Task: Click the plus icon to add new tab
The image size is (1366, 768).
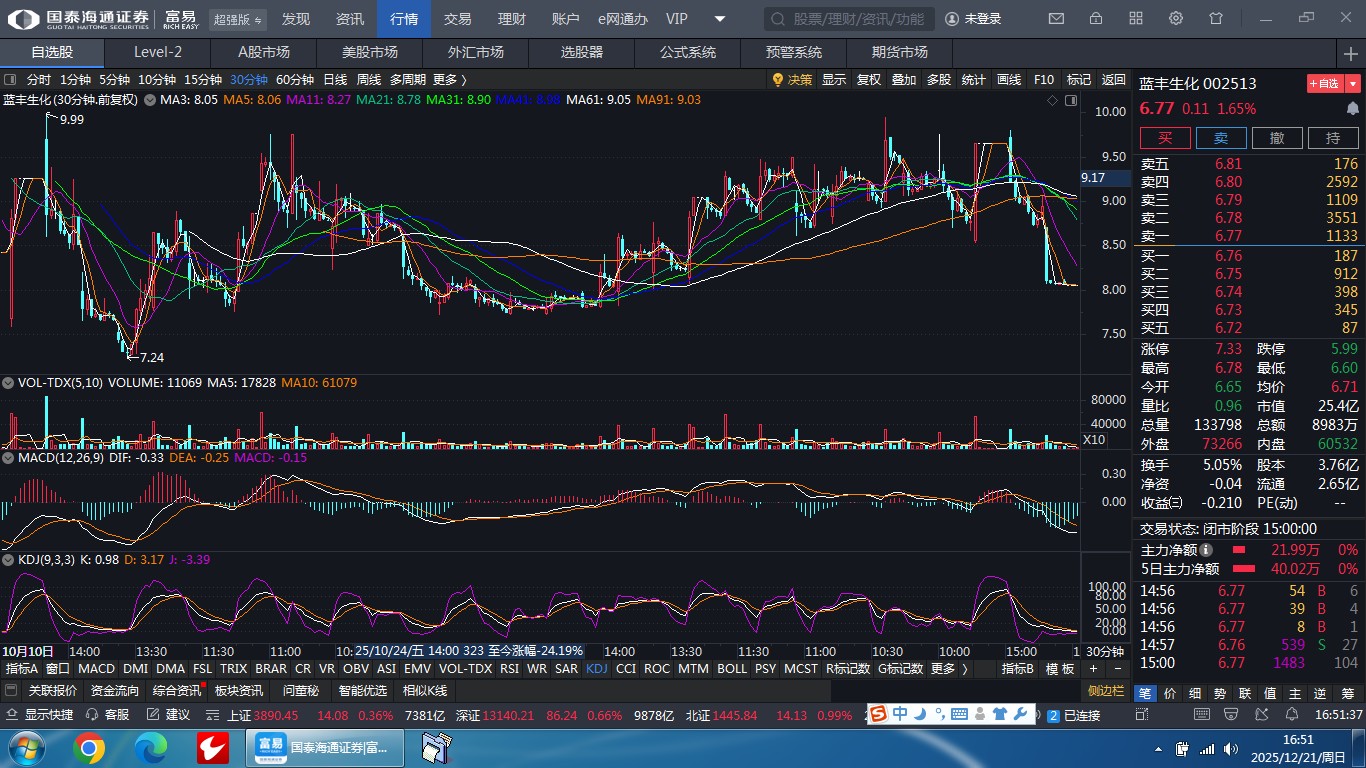Action: click(x=1351, y=53)
